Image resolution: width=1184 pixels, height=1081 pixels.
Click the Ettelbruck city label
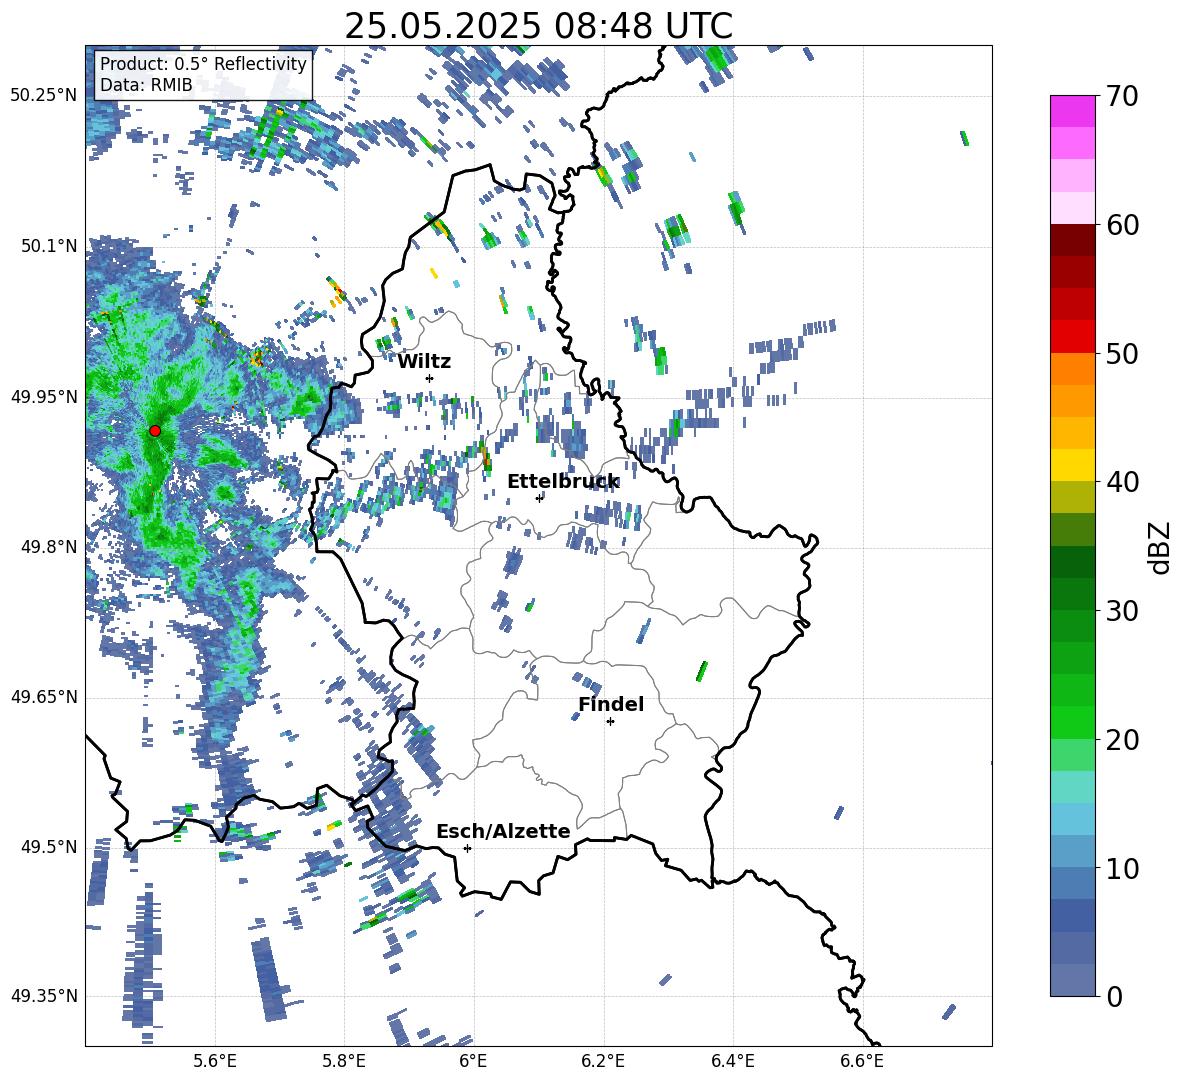(x=563, y=482)
